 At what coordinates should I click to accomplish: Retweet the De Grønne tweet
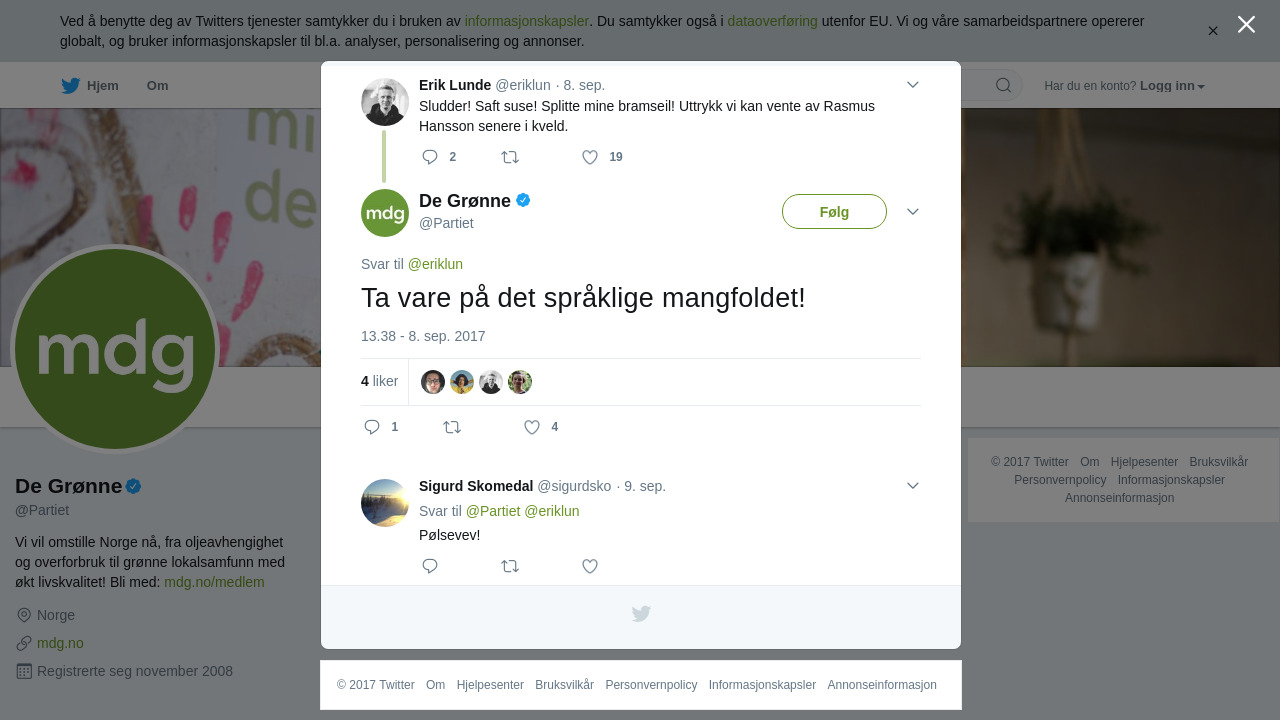[x=452, y=427]
